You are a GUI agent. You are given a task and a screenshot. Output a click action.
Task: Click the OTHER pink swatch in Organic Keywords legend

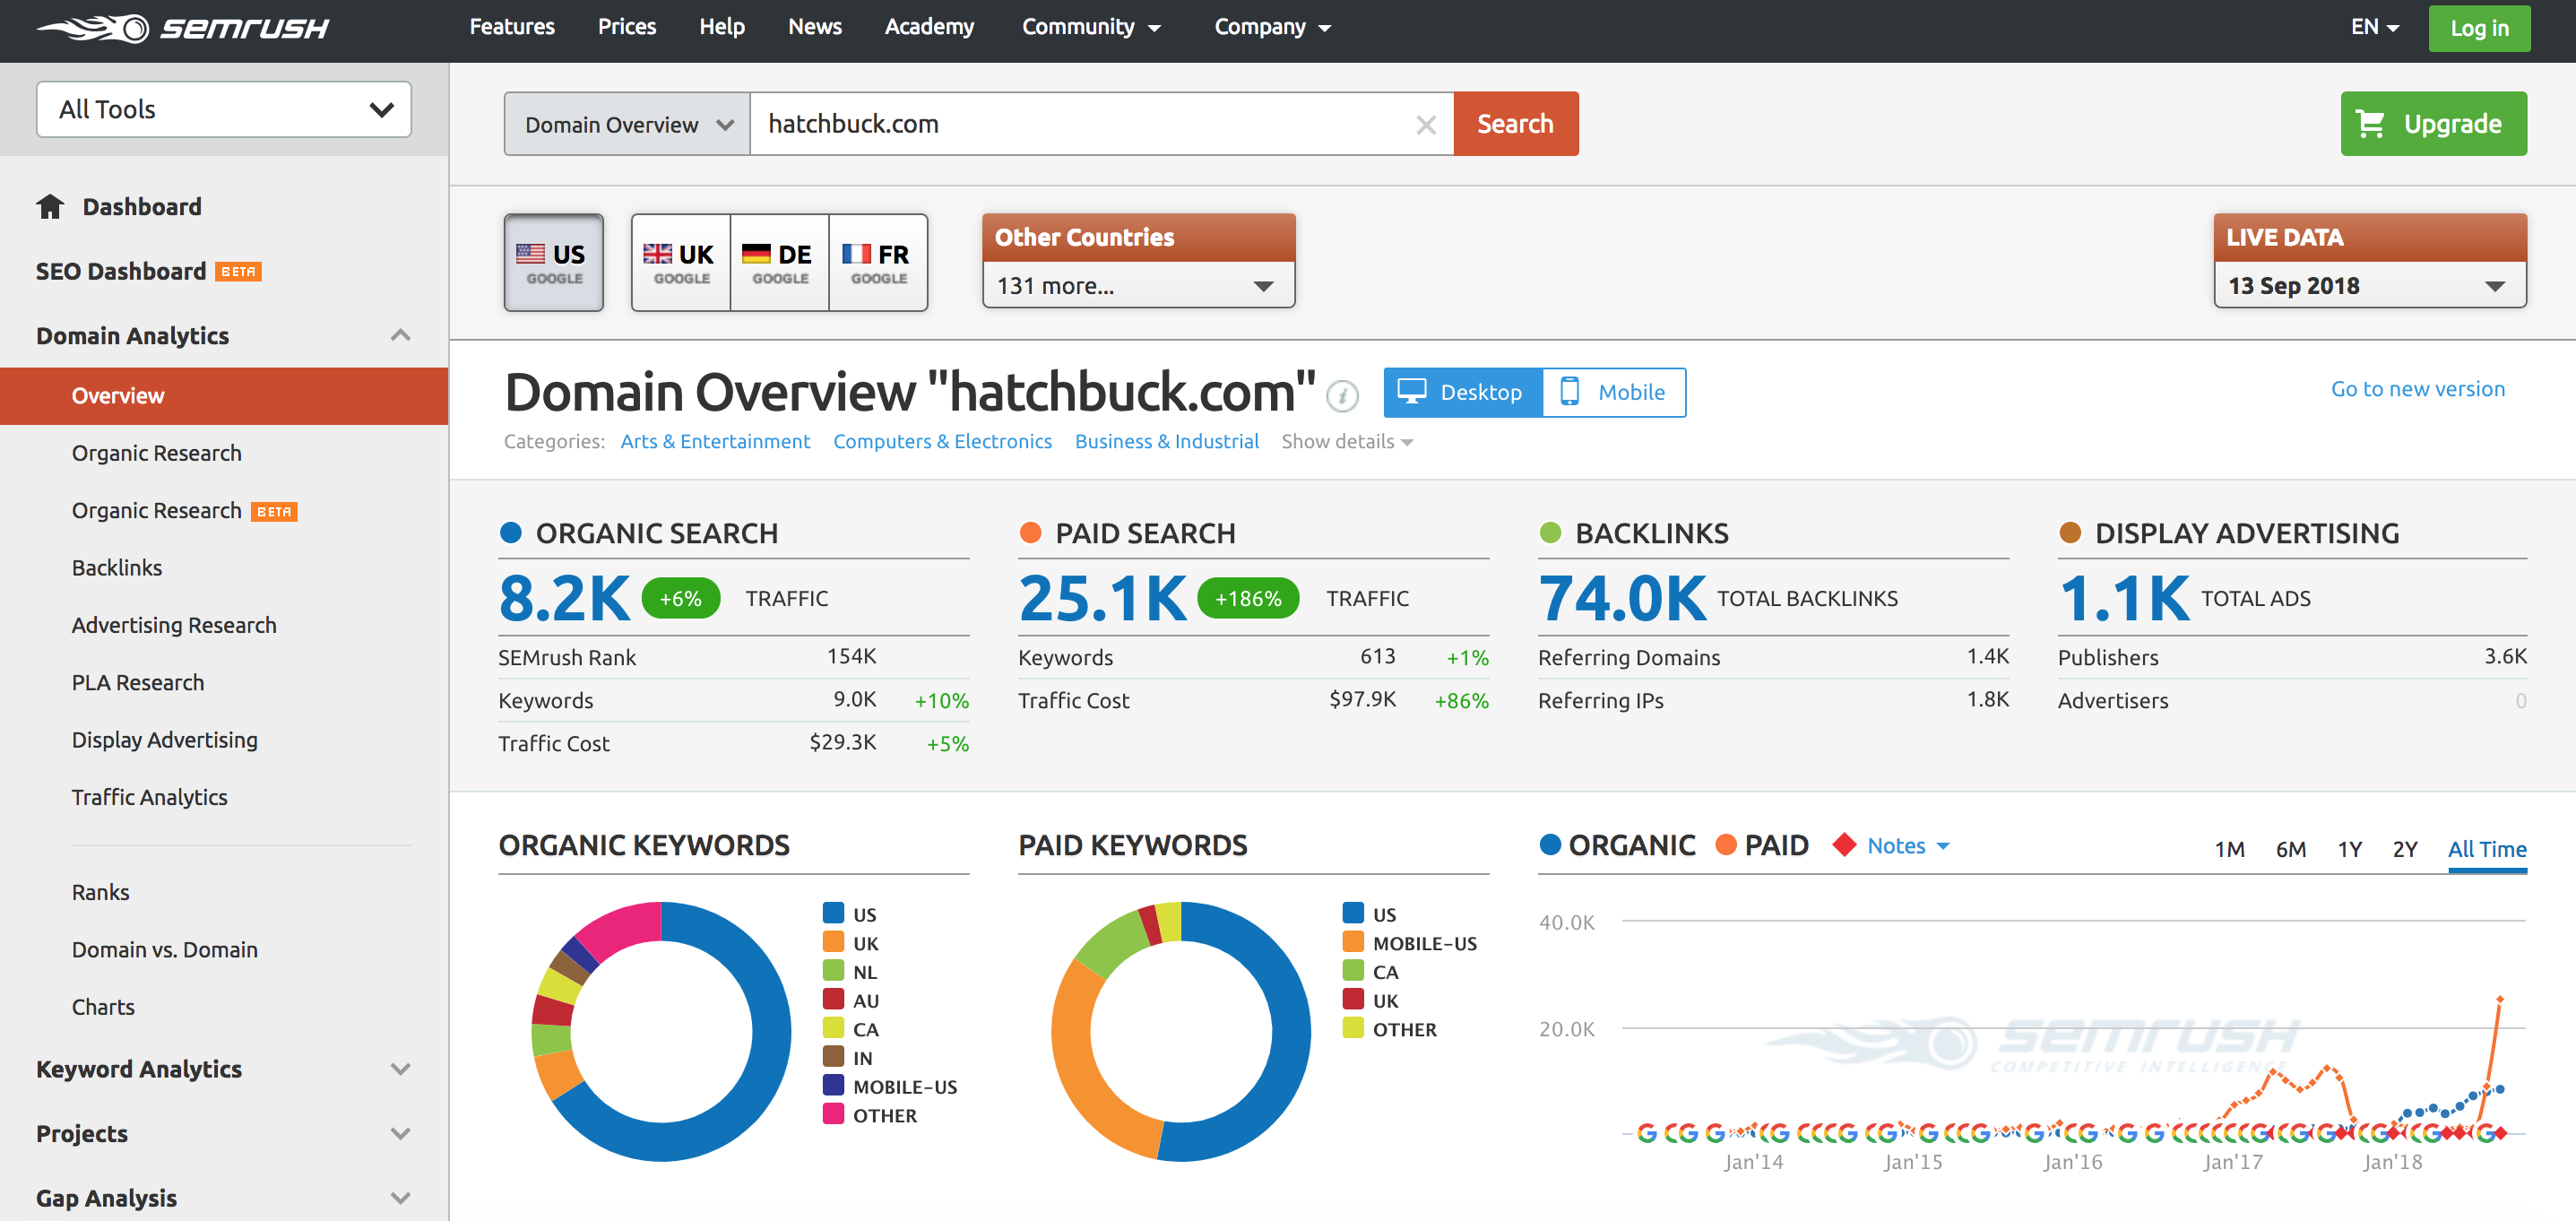click(x=833, y=1114)
